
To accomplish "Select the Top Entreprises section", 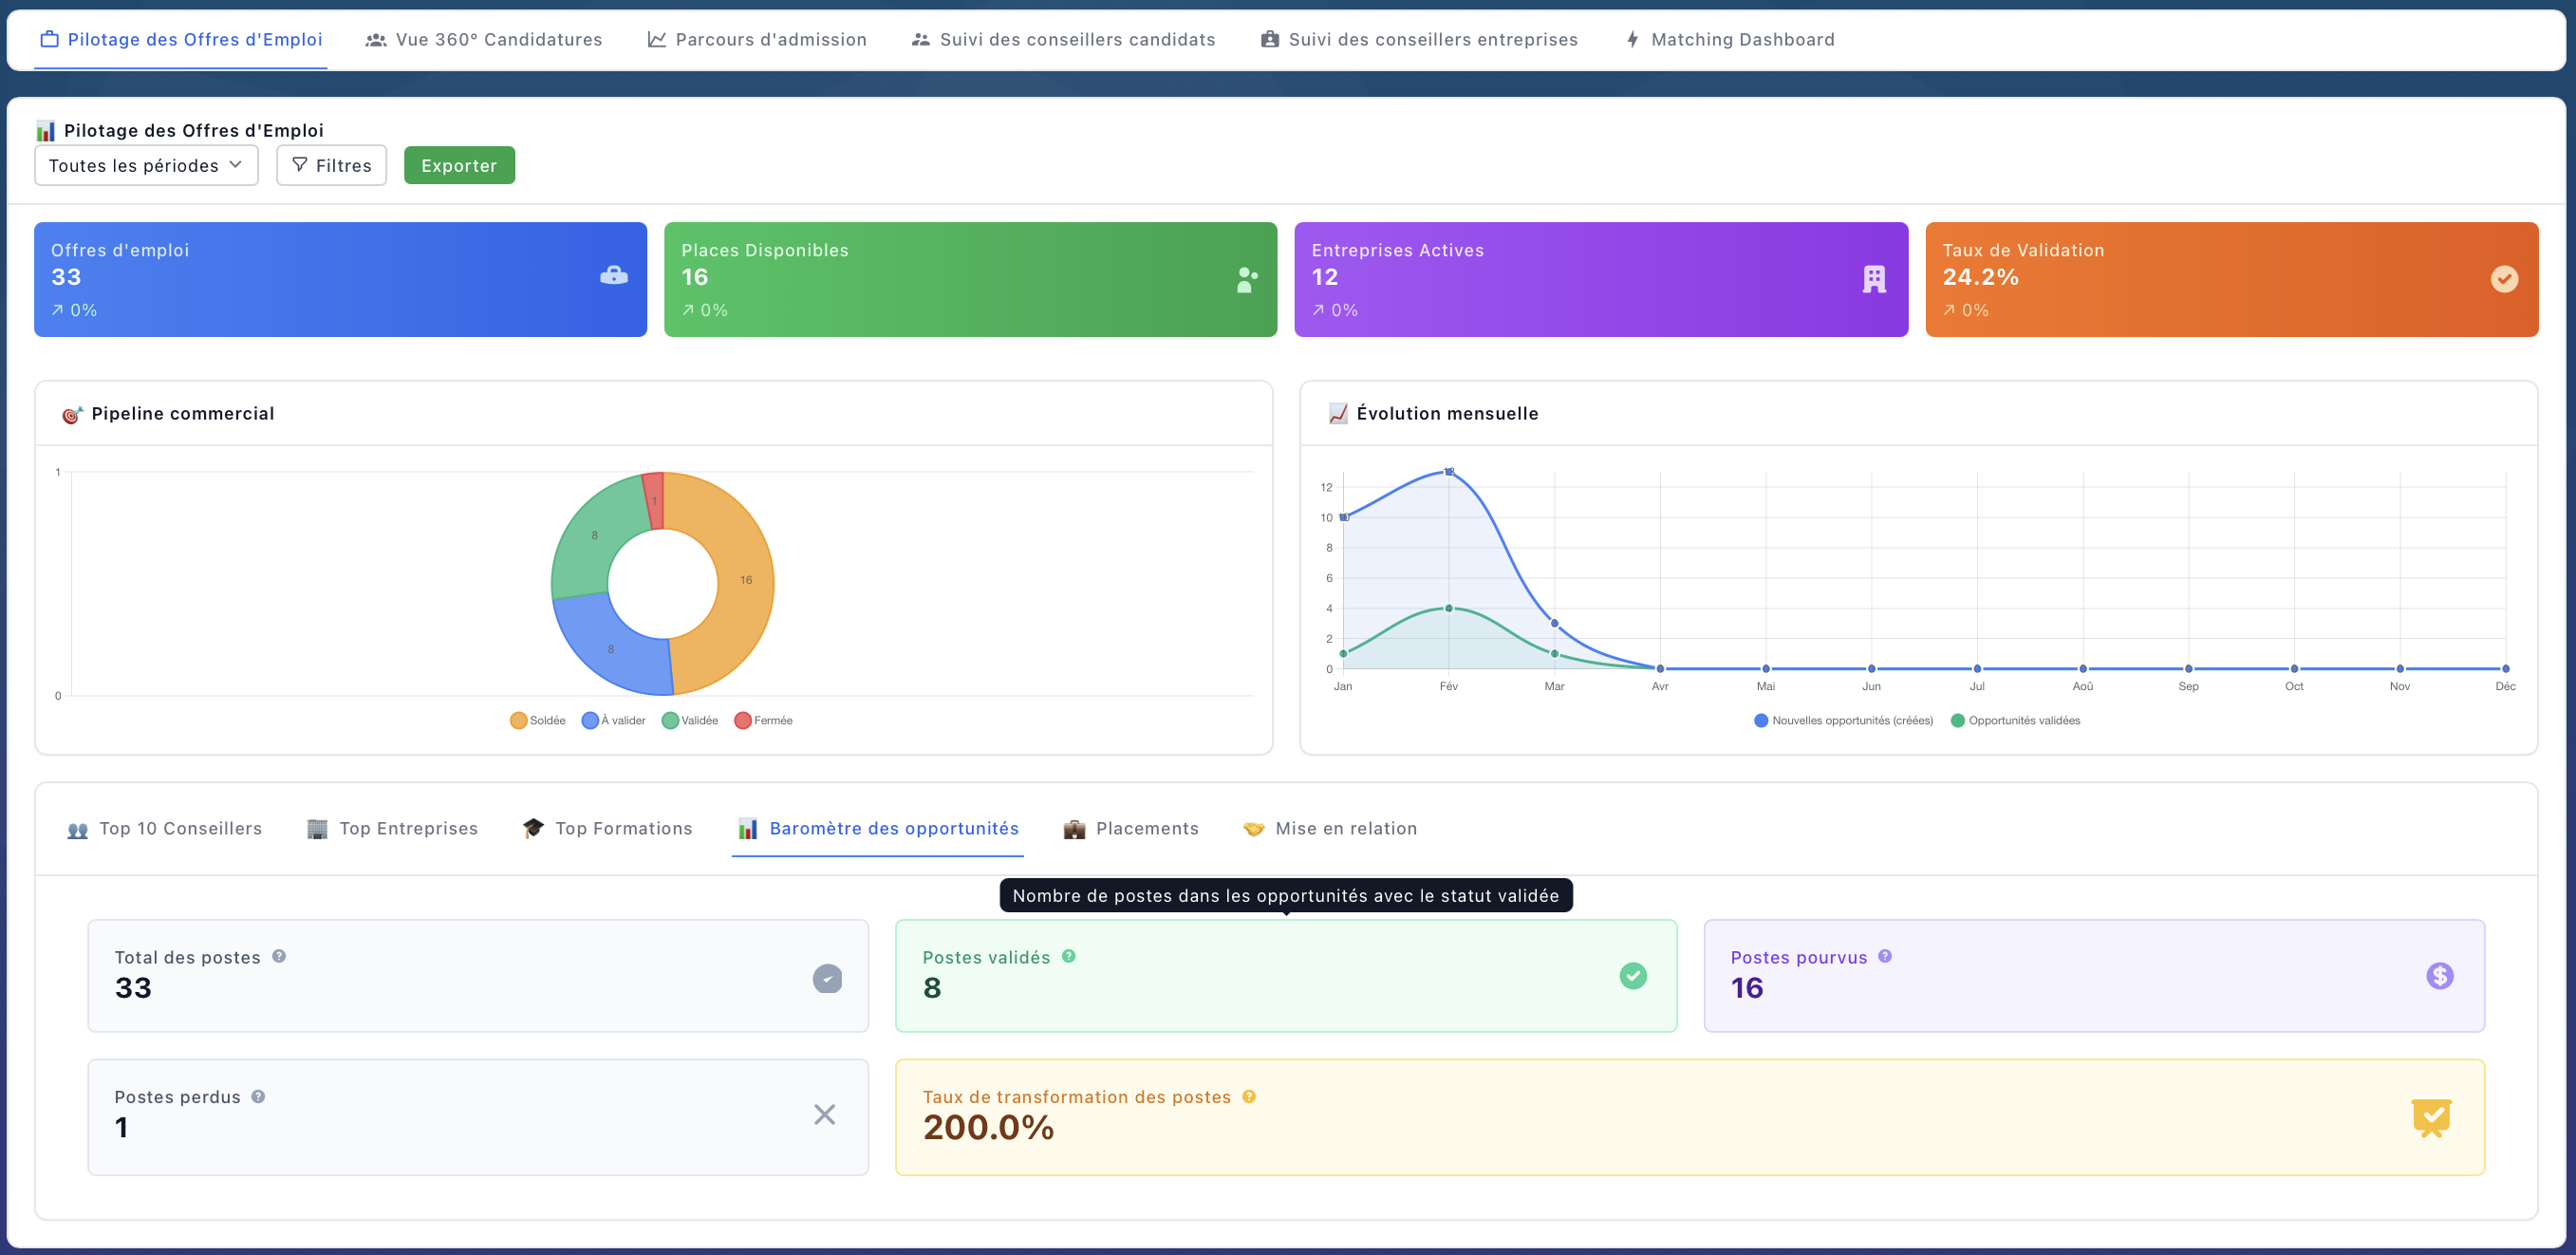I will 392,828.
